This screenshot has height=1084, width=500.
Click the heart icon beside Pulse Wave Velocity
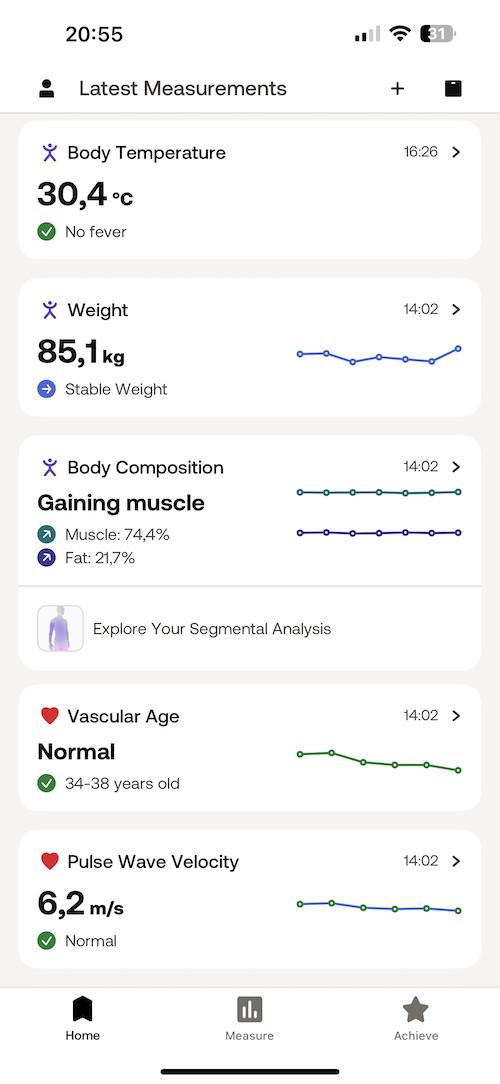pyautogui.click(x=49, y=861)
